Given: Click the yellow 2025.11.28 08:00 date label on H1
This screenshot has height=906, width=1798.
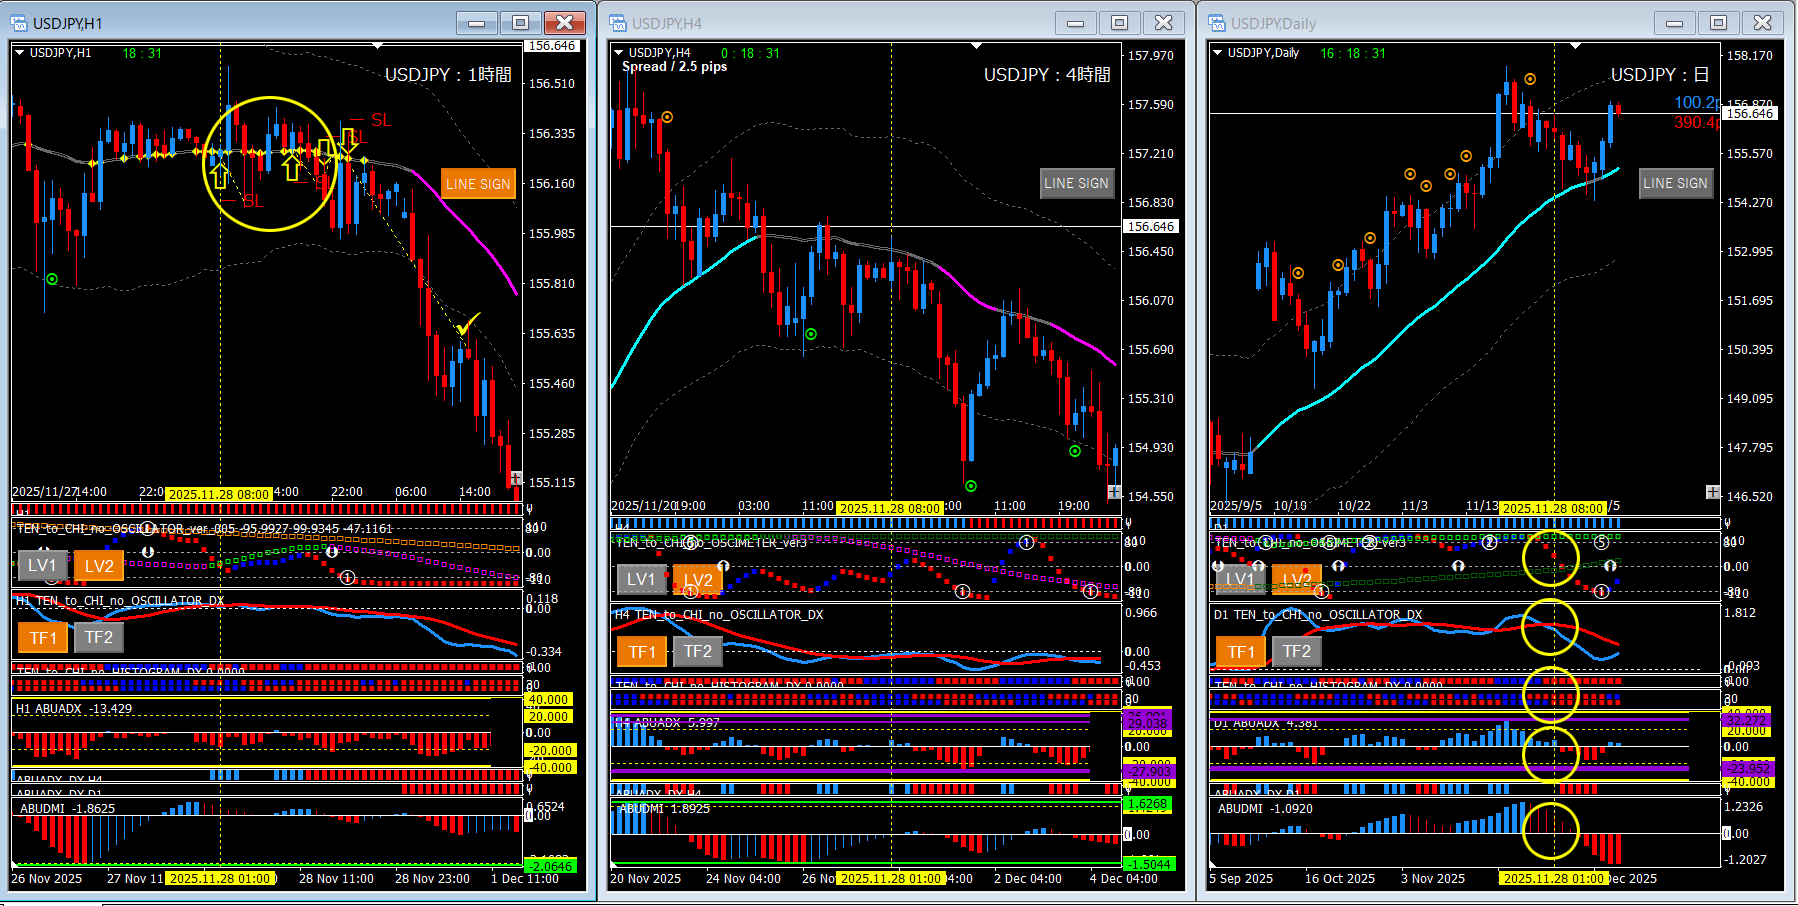Looking at the screenshot, I should coord(219,494).
